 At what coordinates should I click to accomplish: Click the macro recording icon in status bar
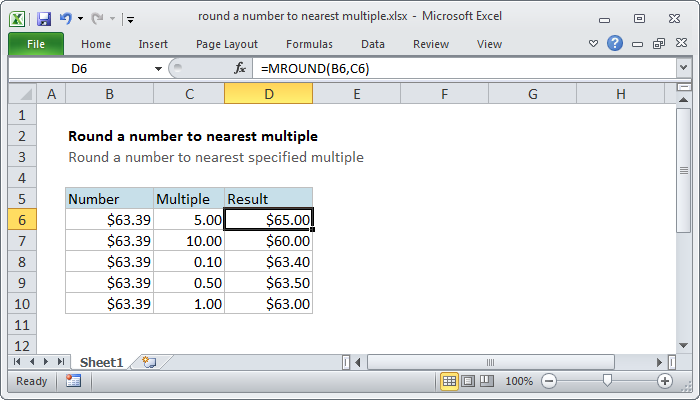pos(73,381)
